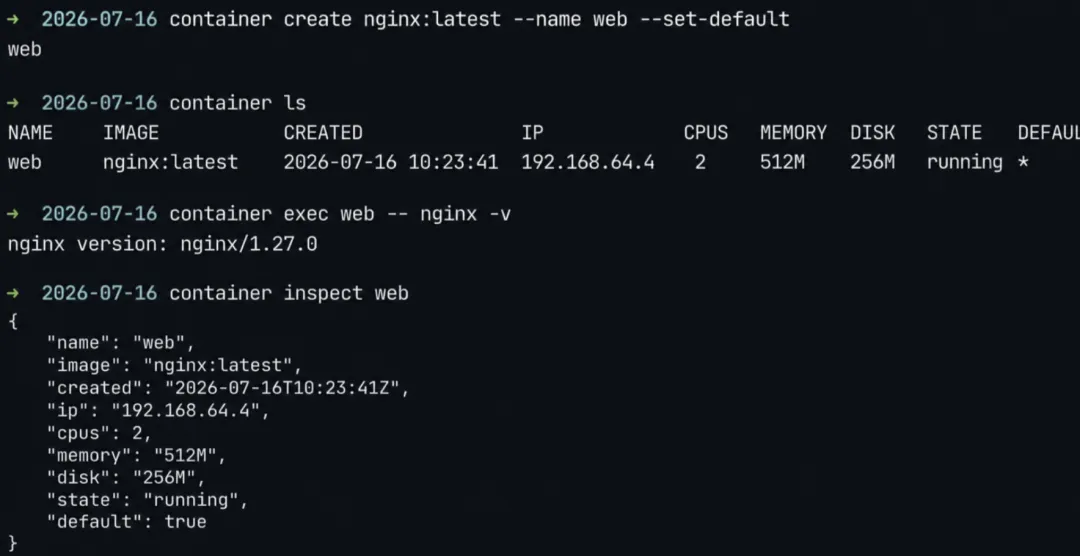Click the "web" output below the create command
The width and height of the screenshot is (1080, 556).
click(25, 50)
